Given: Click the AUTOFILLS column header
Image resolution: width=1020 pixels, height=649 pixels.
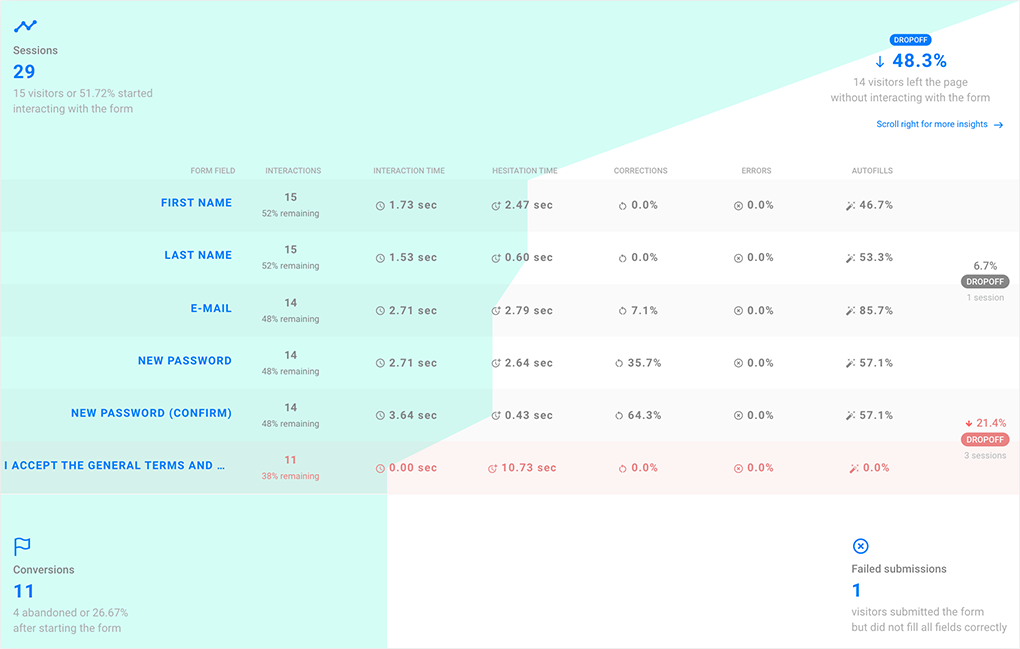Looking at the screenshot, I should (x=872, y=171).
